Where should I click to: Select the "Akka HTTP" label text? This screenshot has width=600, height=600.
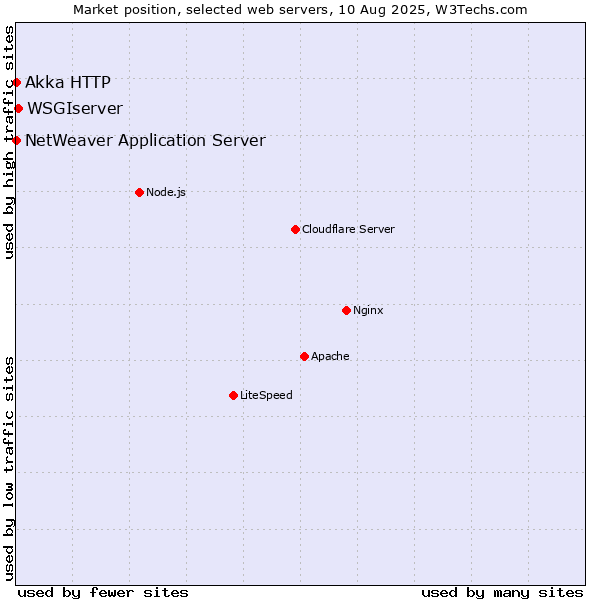tap(68, 83)
